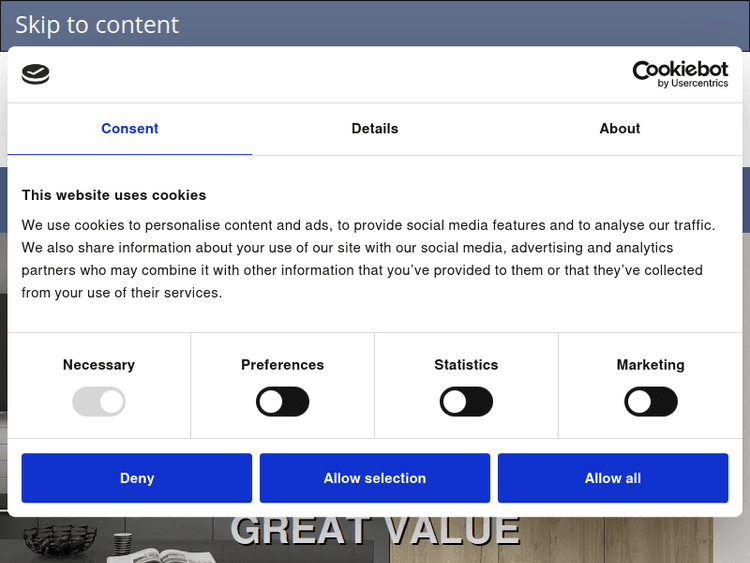Click the Cookiebot oval logo icon
This screenshot has width=750, height=563.
click(x=35, y=74)
